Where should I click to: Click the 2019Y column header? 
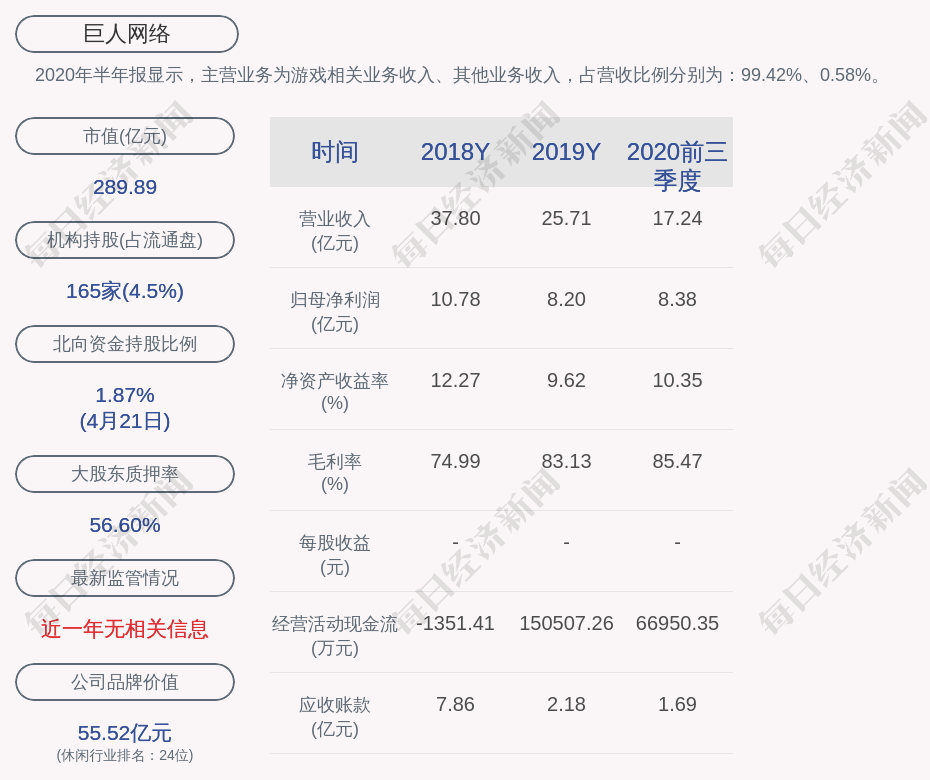click(566, 152)
